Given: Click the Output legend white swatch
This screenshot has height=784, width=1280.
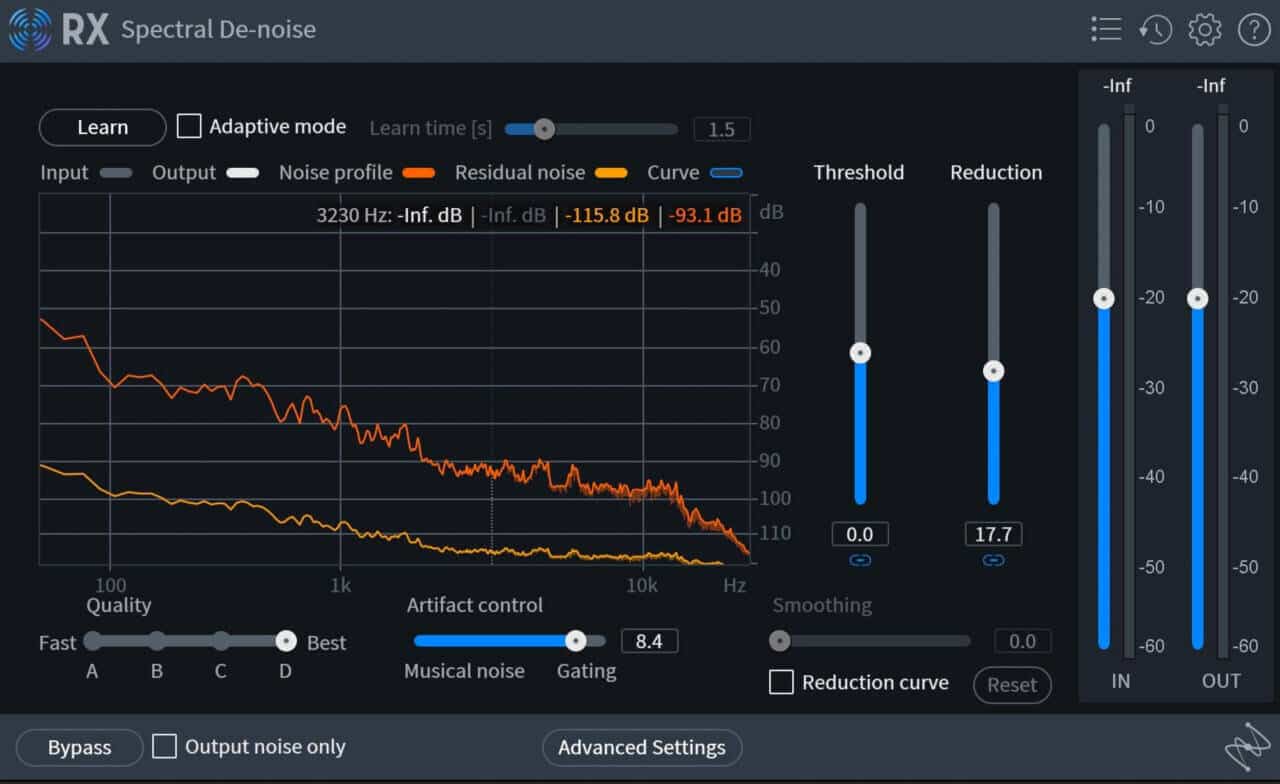Looking at the screenshot, I should (x=243, y=173).
